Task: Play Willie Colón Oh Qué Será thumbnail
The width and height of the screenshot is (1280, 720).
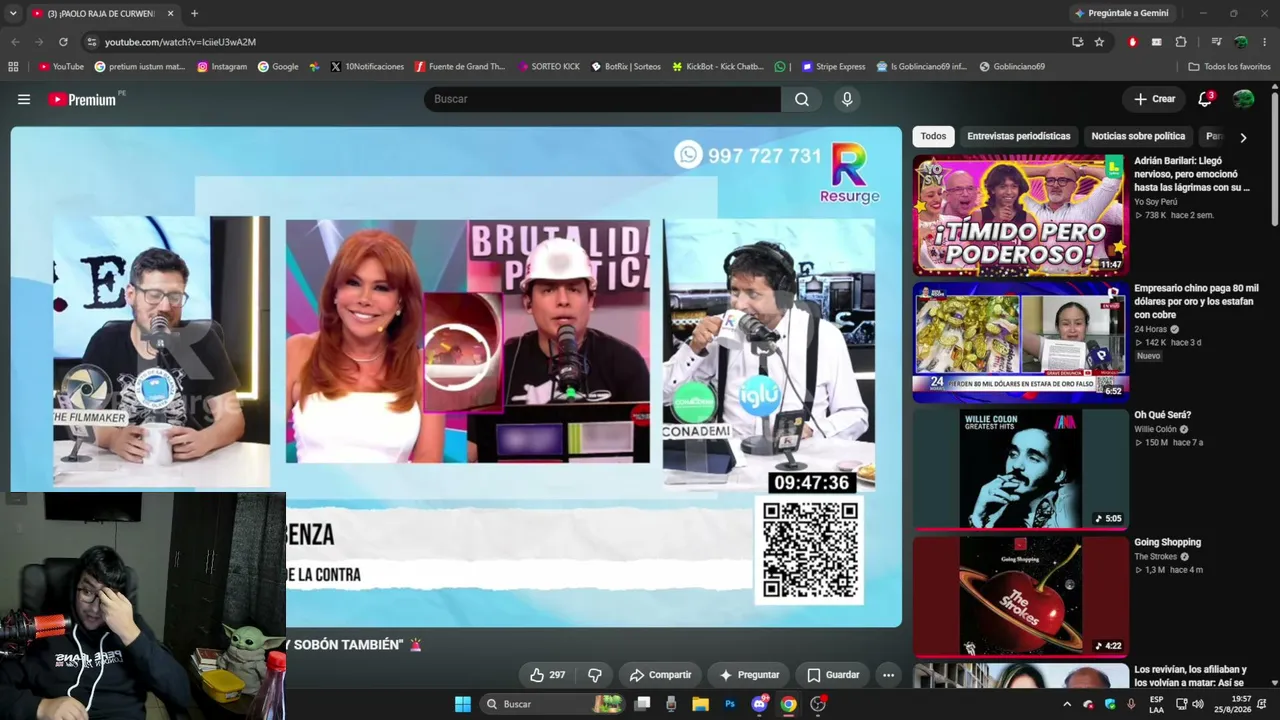Action: pos(1020,469)
